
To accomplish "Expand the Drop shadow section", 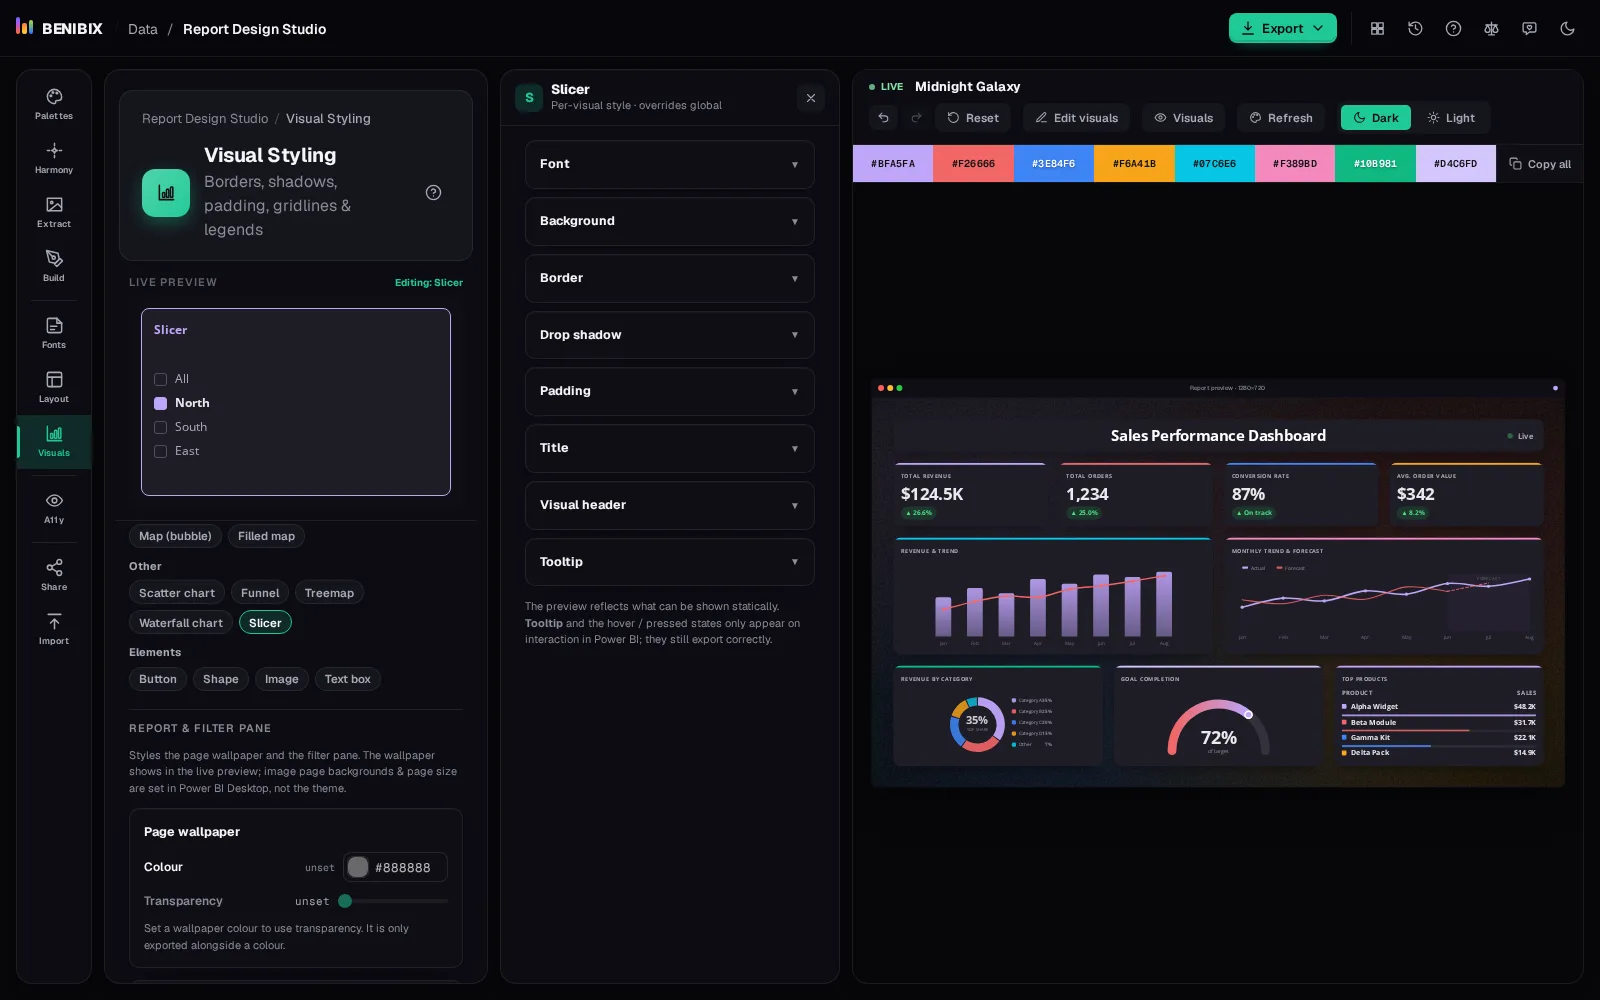I will 669,335.
